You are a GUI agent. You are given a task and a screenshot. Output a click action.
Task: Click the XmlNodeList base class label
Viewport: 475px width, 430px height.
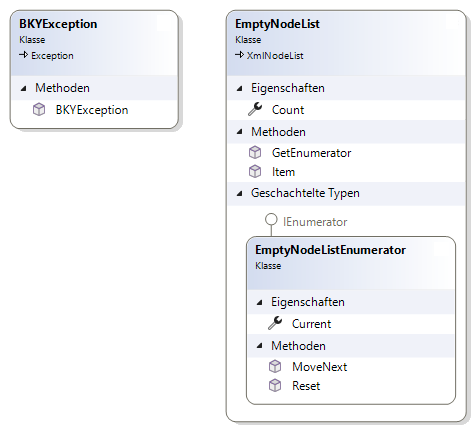pyautogui.click(x=275, y=55)
